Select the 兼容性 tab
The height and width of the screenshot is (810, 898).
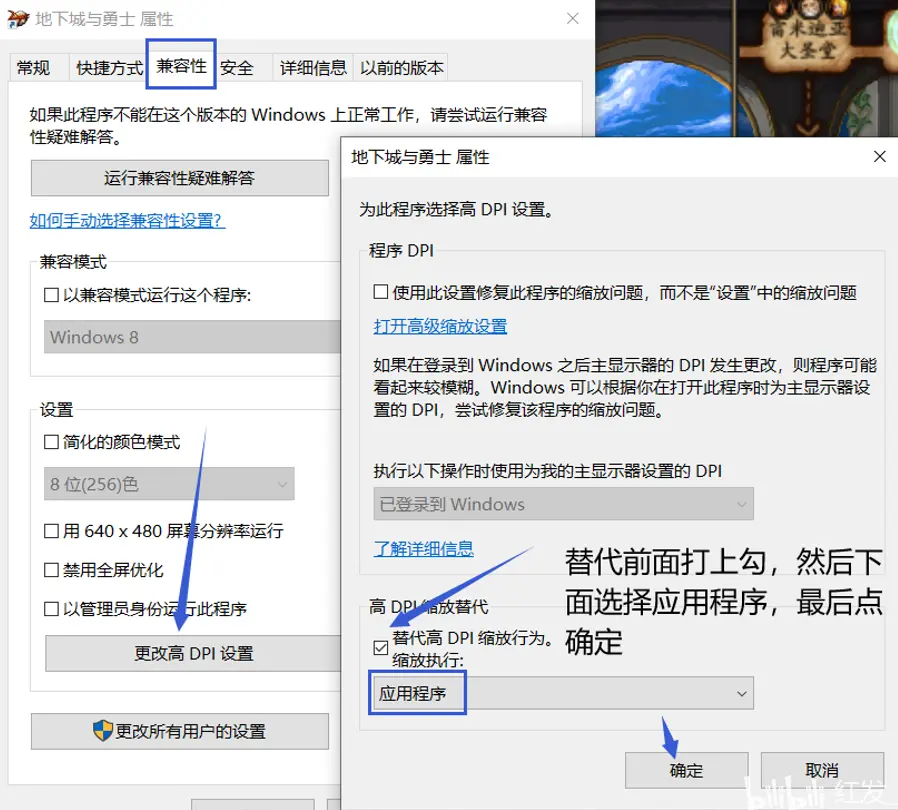(x=181, y=65)
